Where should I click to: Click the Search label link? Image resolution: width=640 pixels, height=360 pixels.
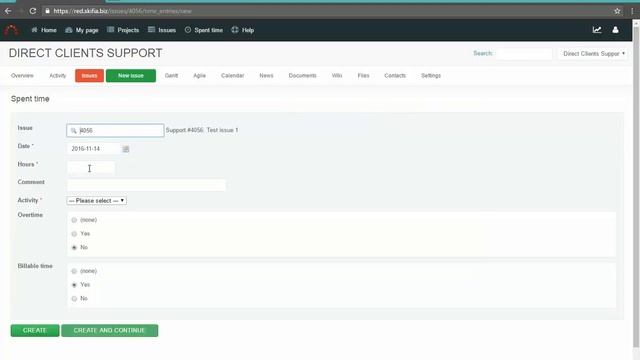[x=482, y=53]
